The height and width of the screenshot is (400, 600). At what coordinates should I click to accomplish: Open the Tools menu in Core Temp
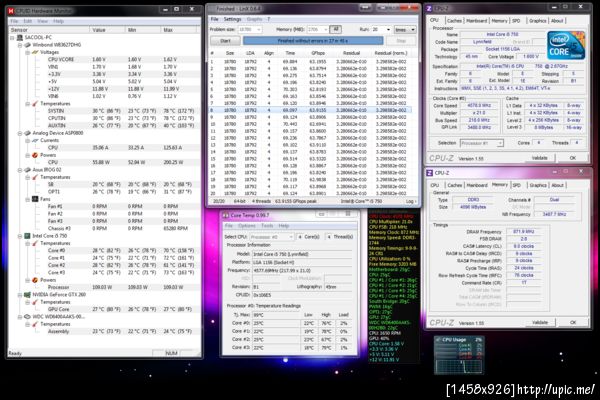267,226
